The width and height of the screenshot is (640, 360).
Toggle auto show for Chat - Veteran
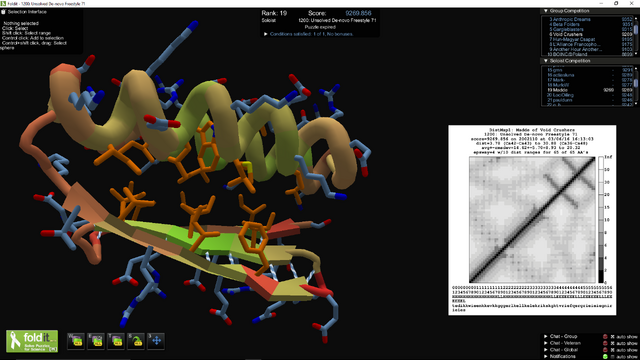612,343
